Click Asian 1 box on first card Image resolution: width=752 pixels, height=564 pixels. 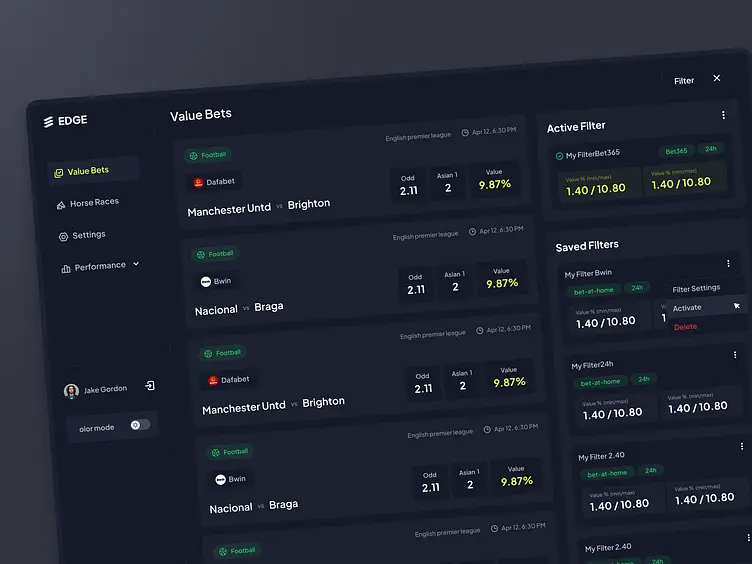(x=447, y=182)
